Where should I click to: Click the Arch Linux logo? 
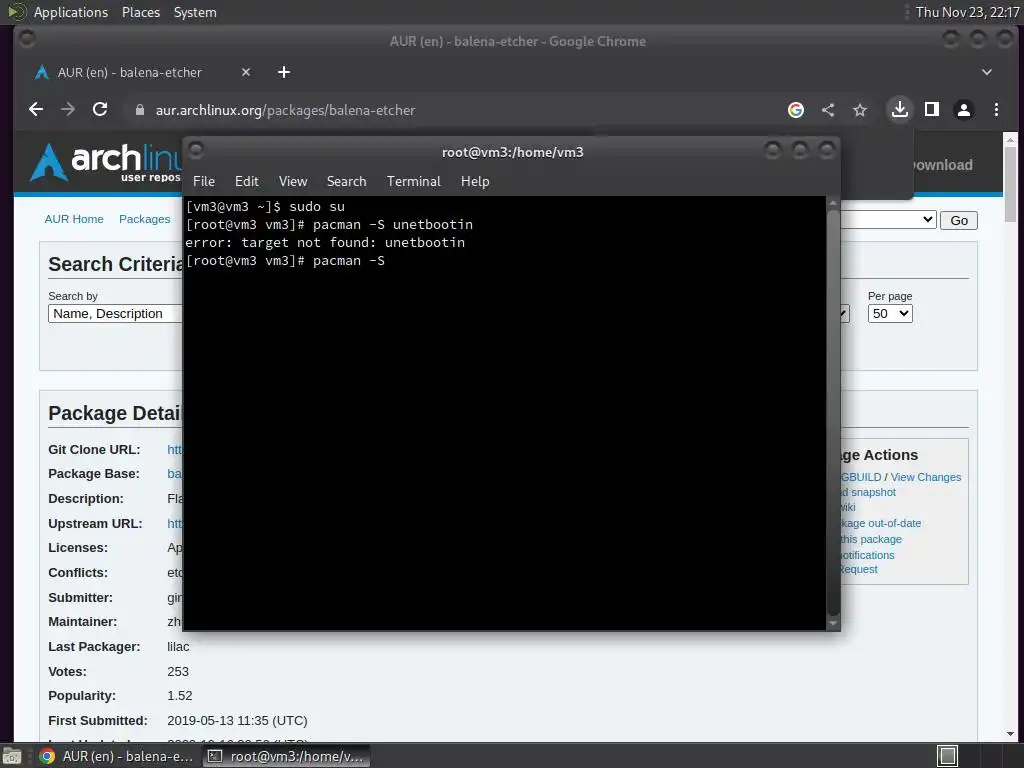pos(106,162)
